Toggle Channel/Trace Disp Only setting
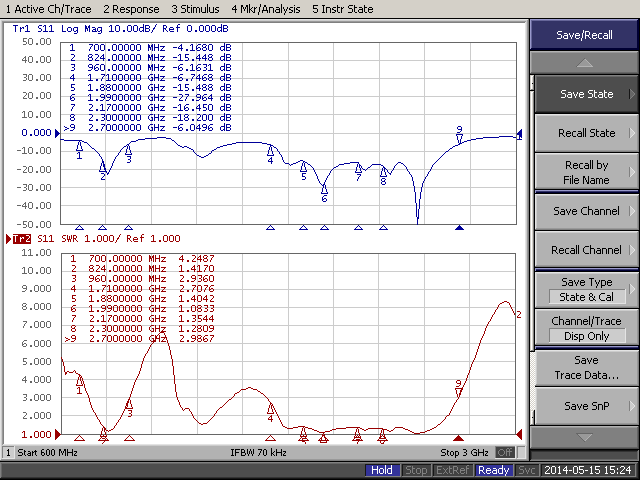The width and height of the screenshot is (640, 480). [x=586, y=328]
